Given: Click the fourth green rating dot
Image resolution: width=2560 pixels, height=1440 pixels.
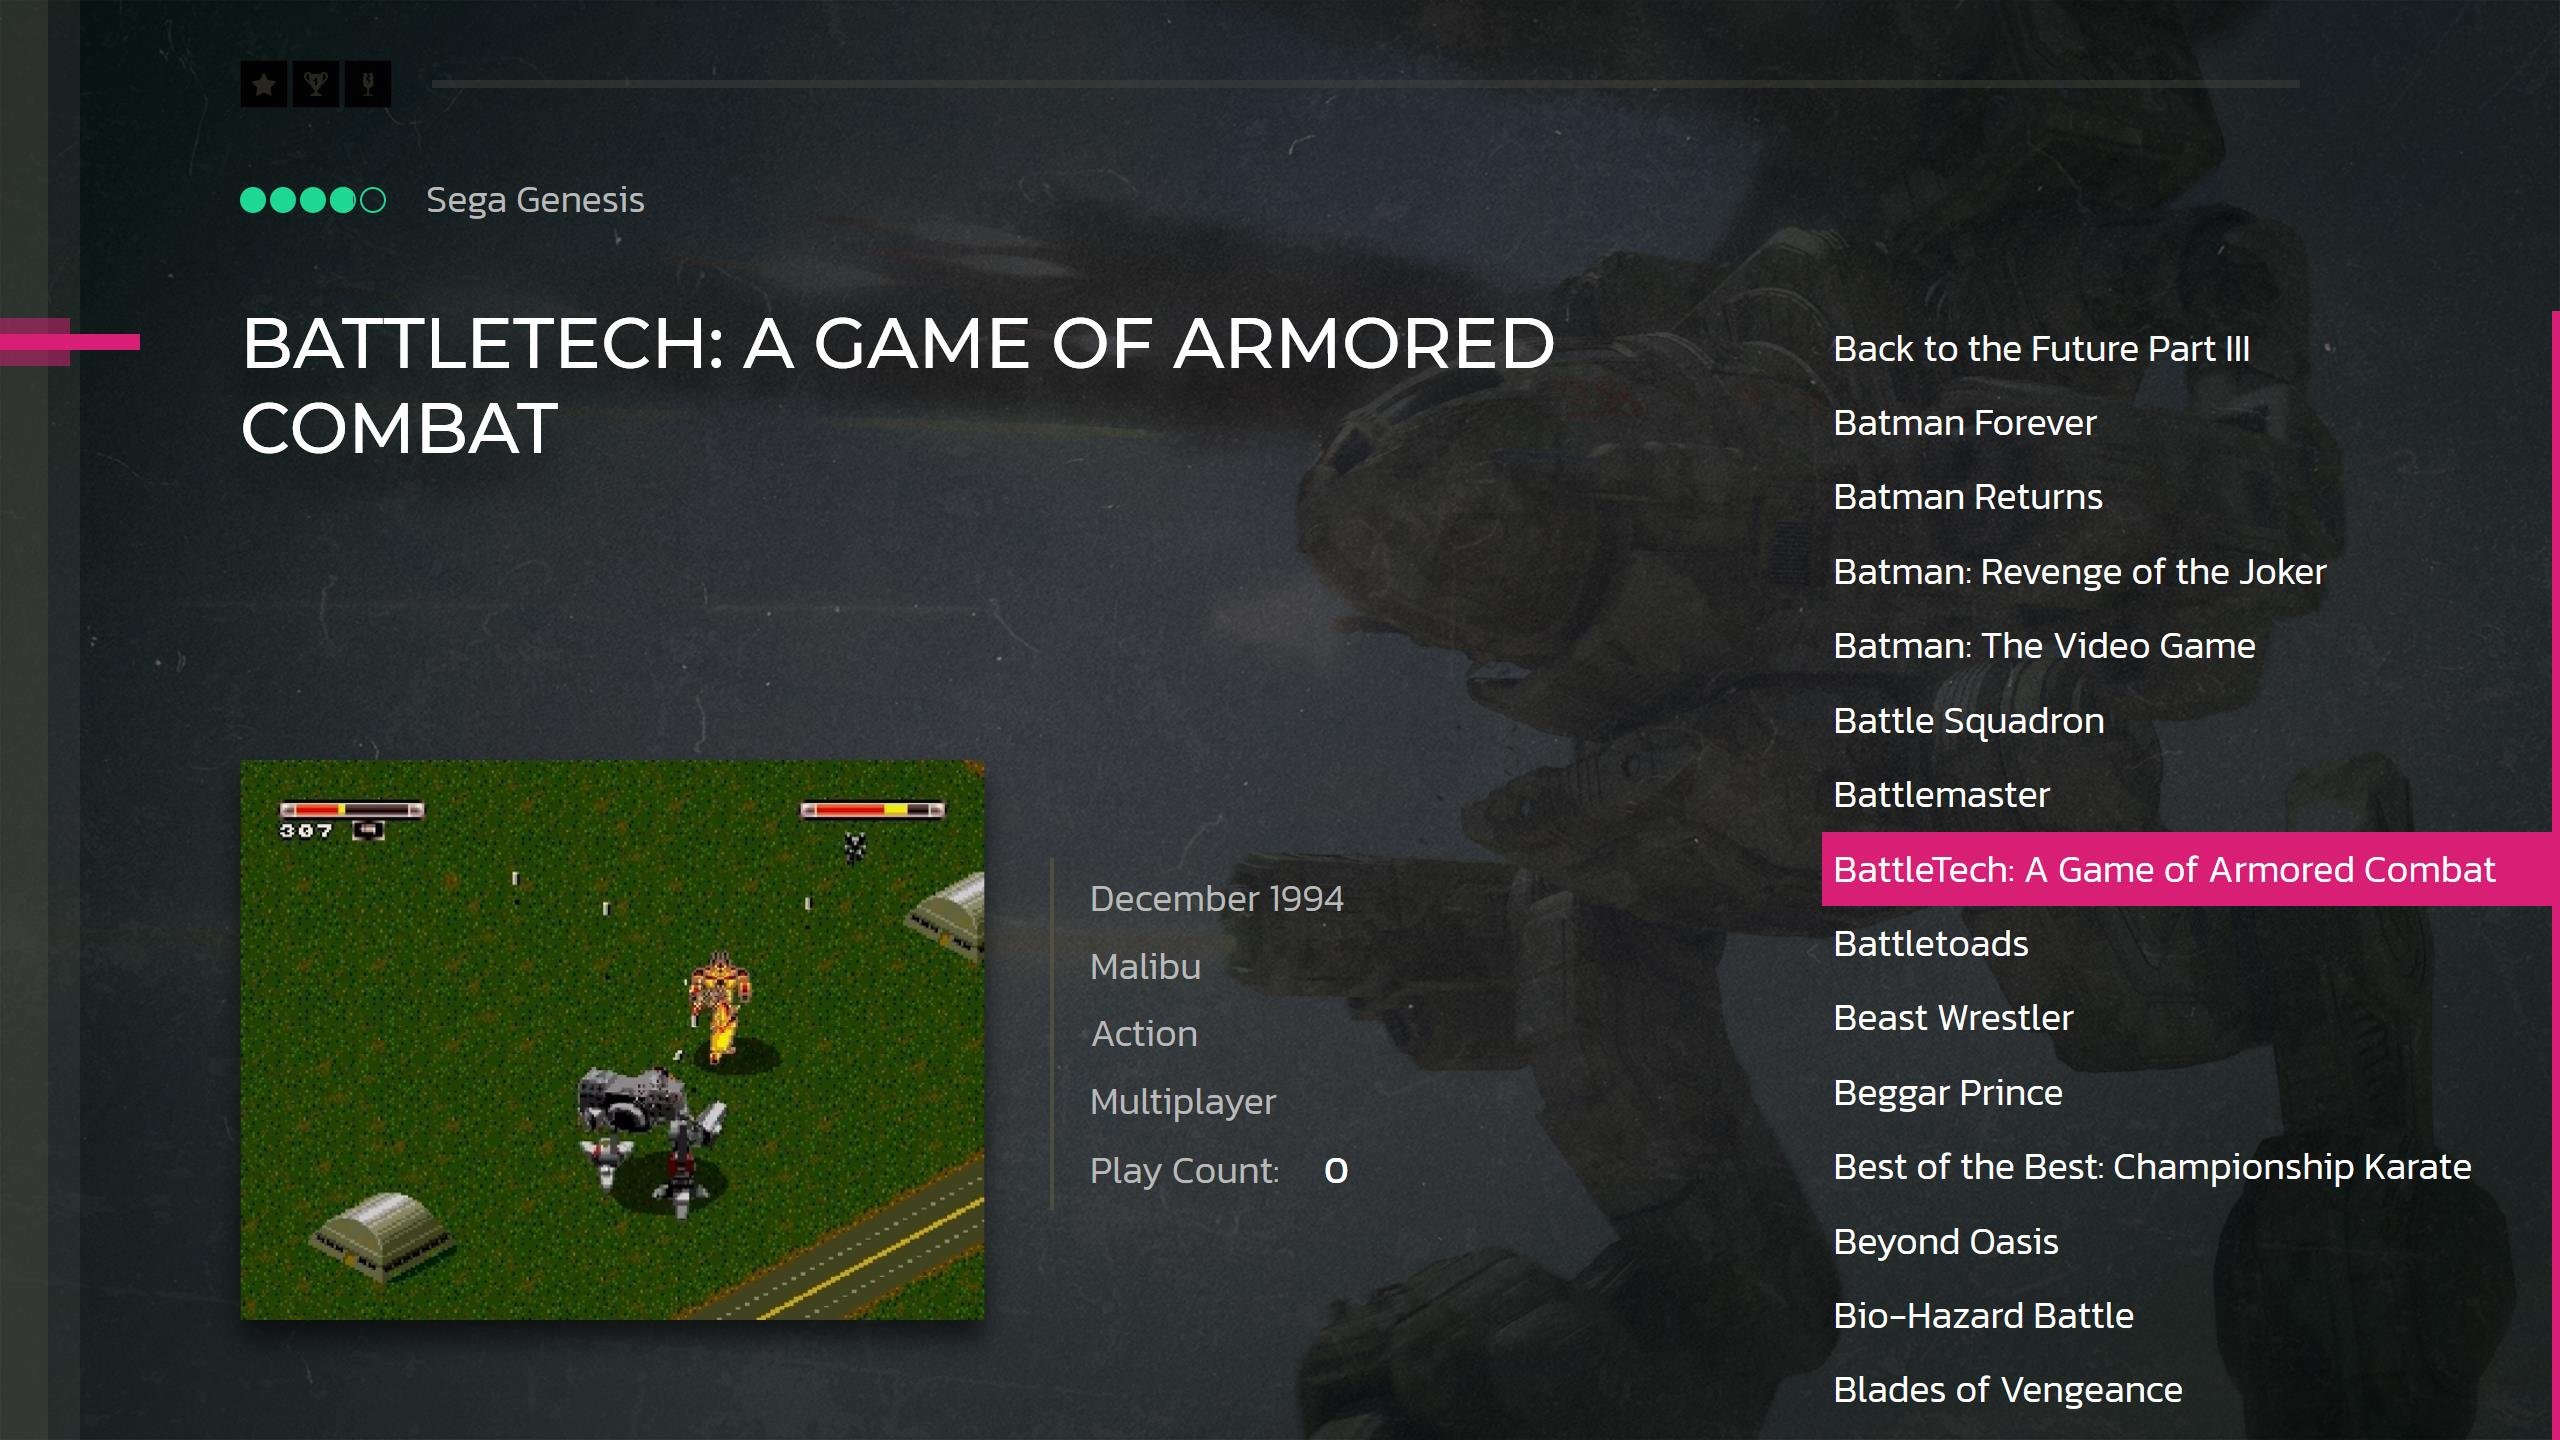Looking at the screenshot, I should [343, 201].
